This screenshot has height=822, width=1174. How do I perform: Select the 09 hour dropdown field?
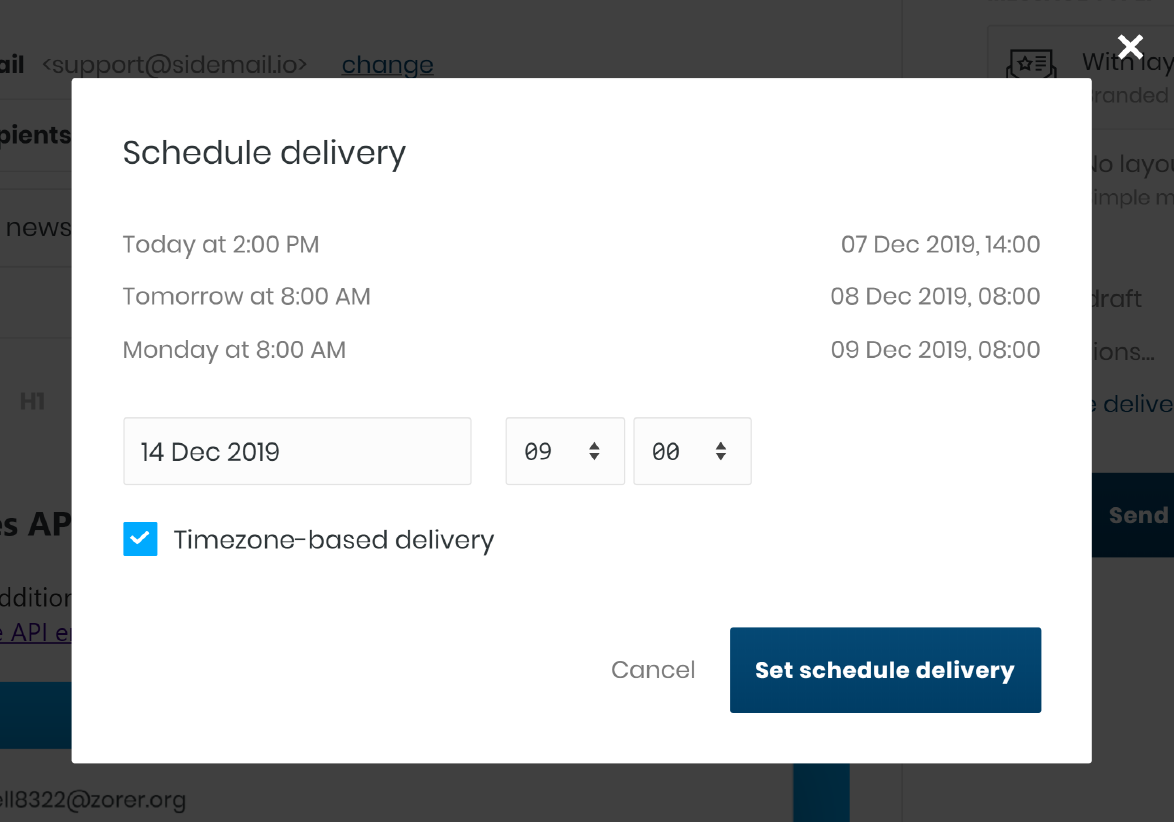(x=565, y=451)
